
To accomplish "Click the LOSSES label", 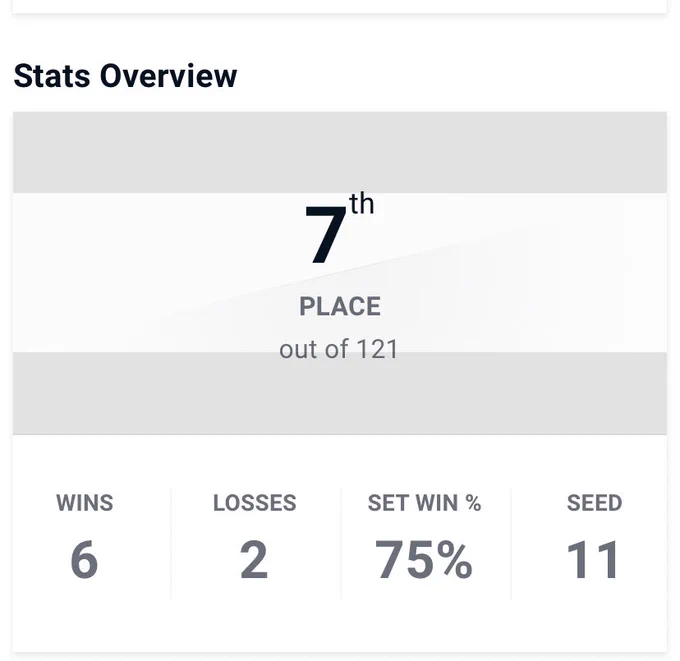I will click(x=255, y=503).
